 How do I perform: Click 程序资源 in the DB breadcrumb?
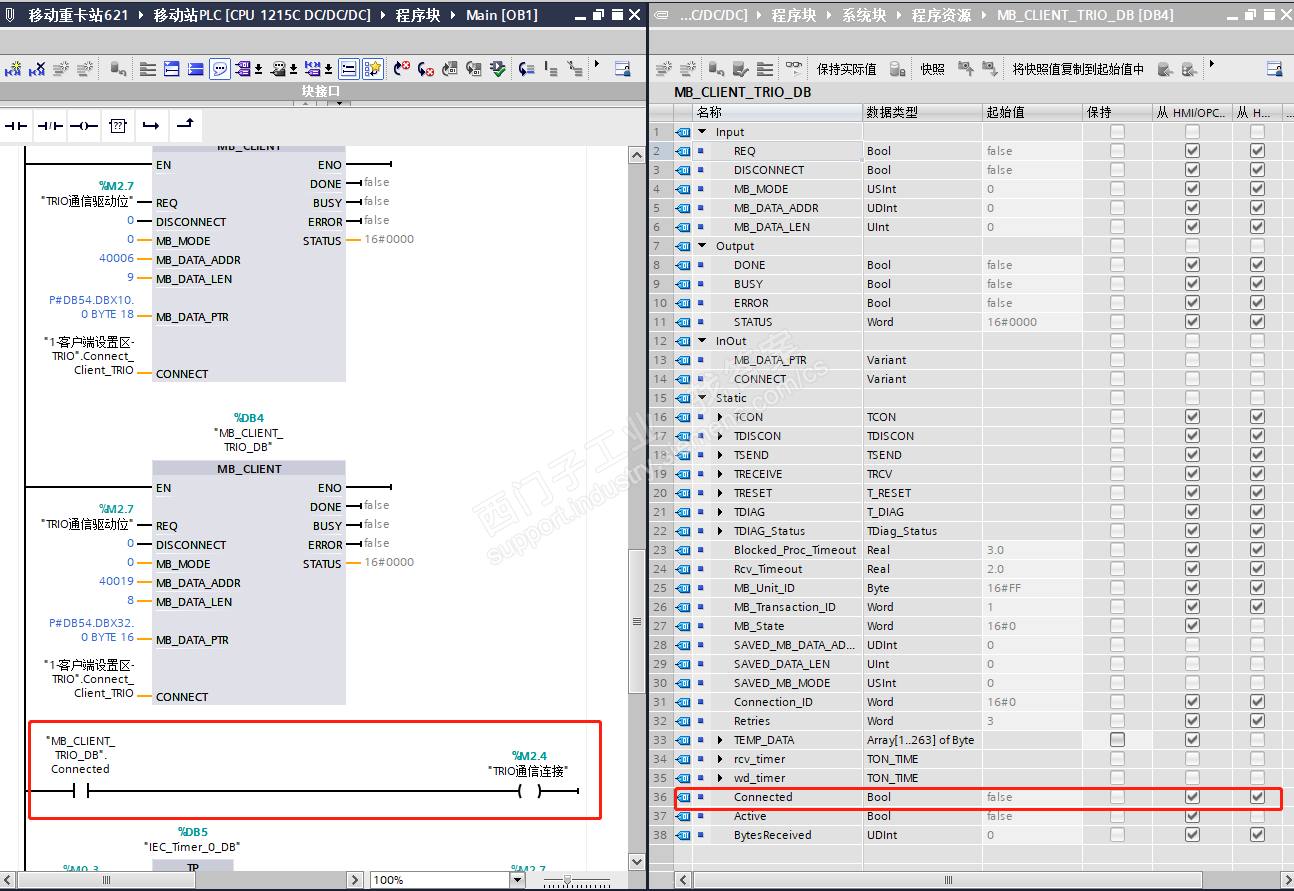(x=941, y=15)
